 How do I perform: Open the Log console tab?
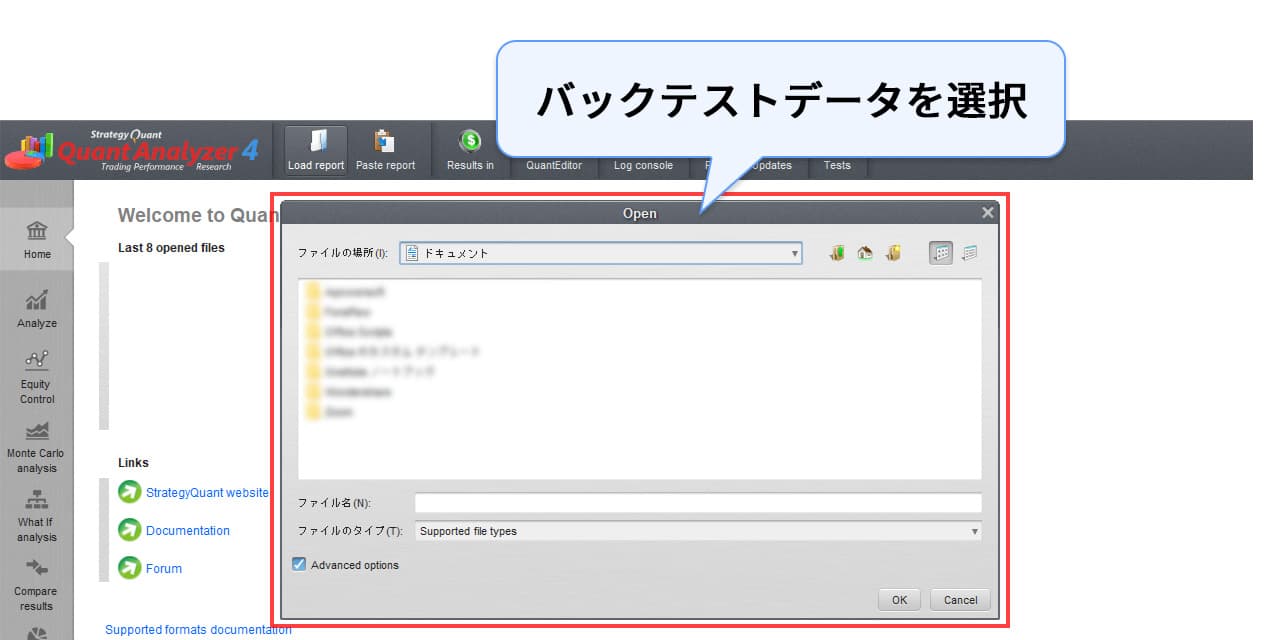(643, 166)
